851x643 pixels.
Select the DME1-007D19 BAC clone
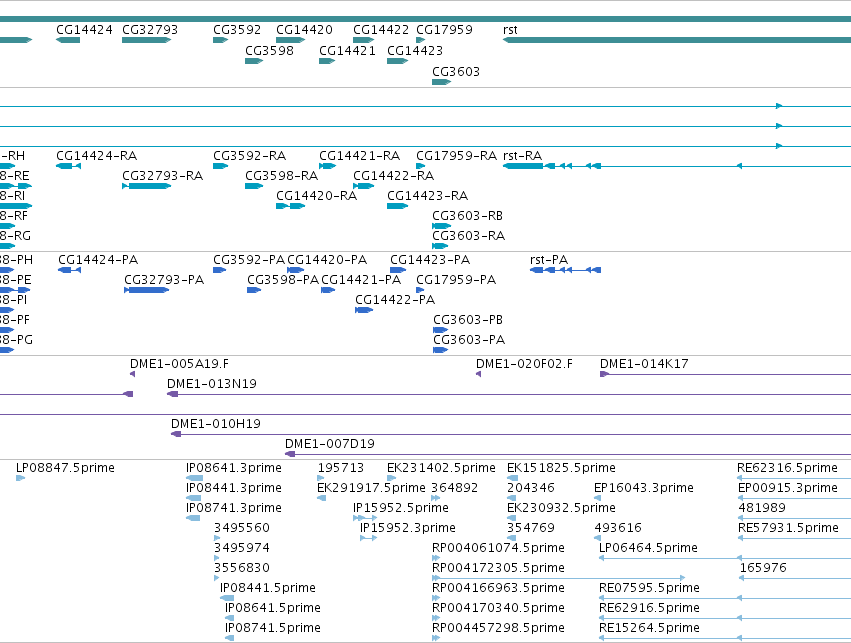[568, 454]
